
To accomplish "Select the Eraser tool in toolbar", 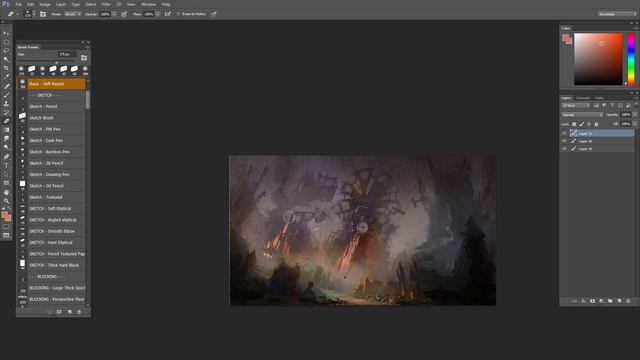I will coord(6,121).
